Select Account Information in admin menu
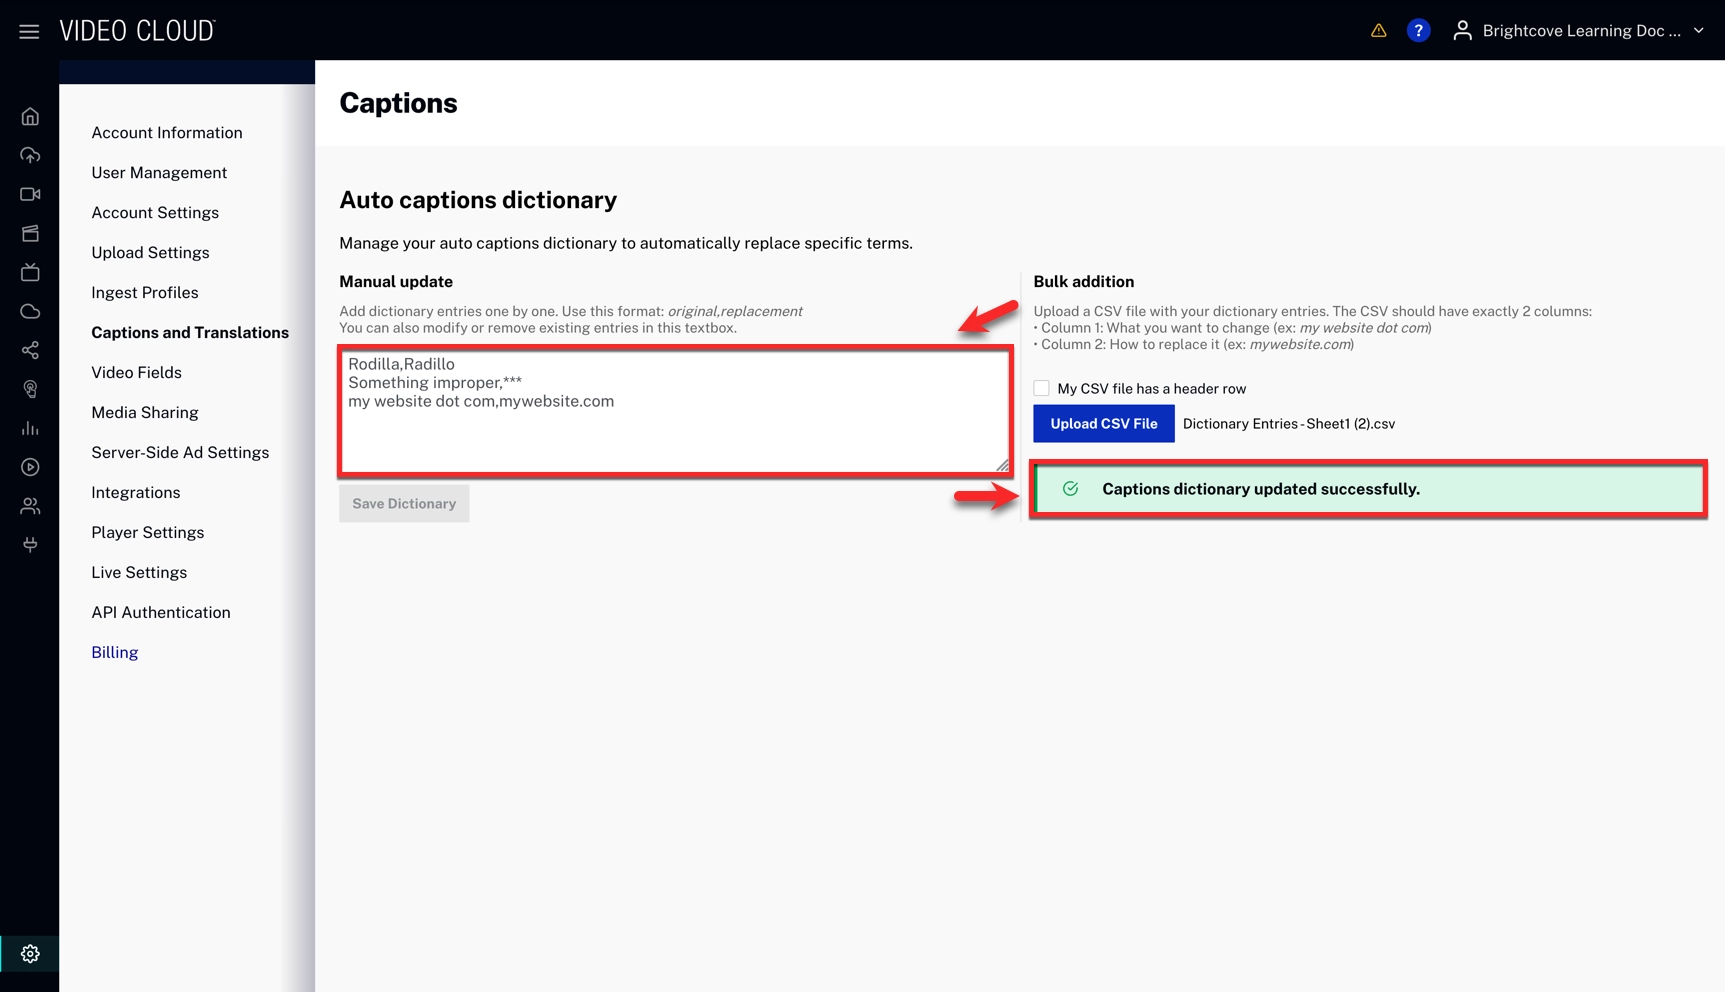The width and height of the screenshot is (1725, 992). pos(167,133)
